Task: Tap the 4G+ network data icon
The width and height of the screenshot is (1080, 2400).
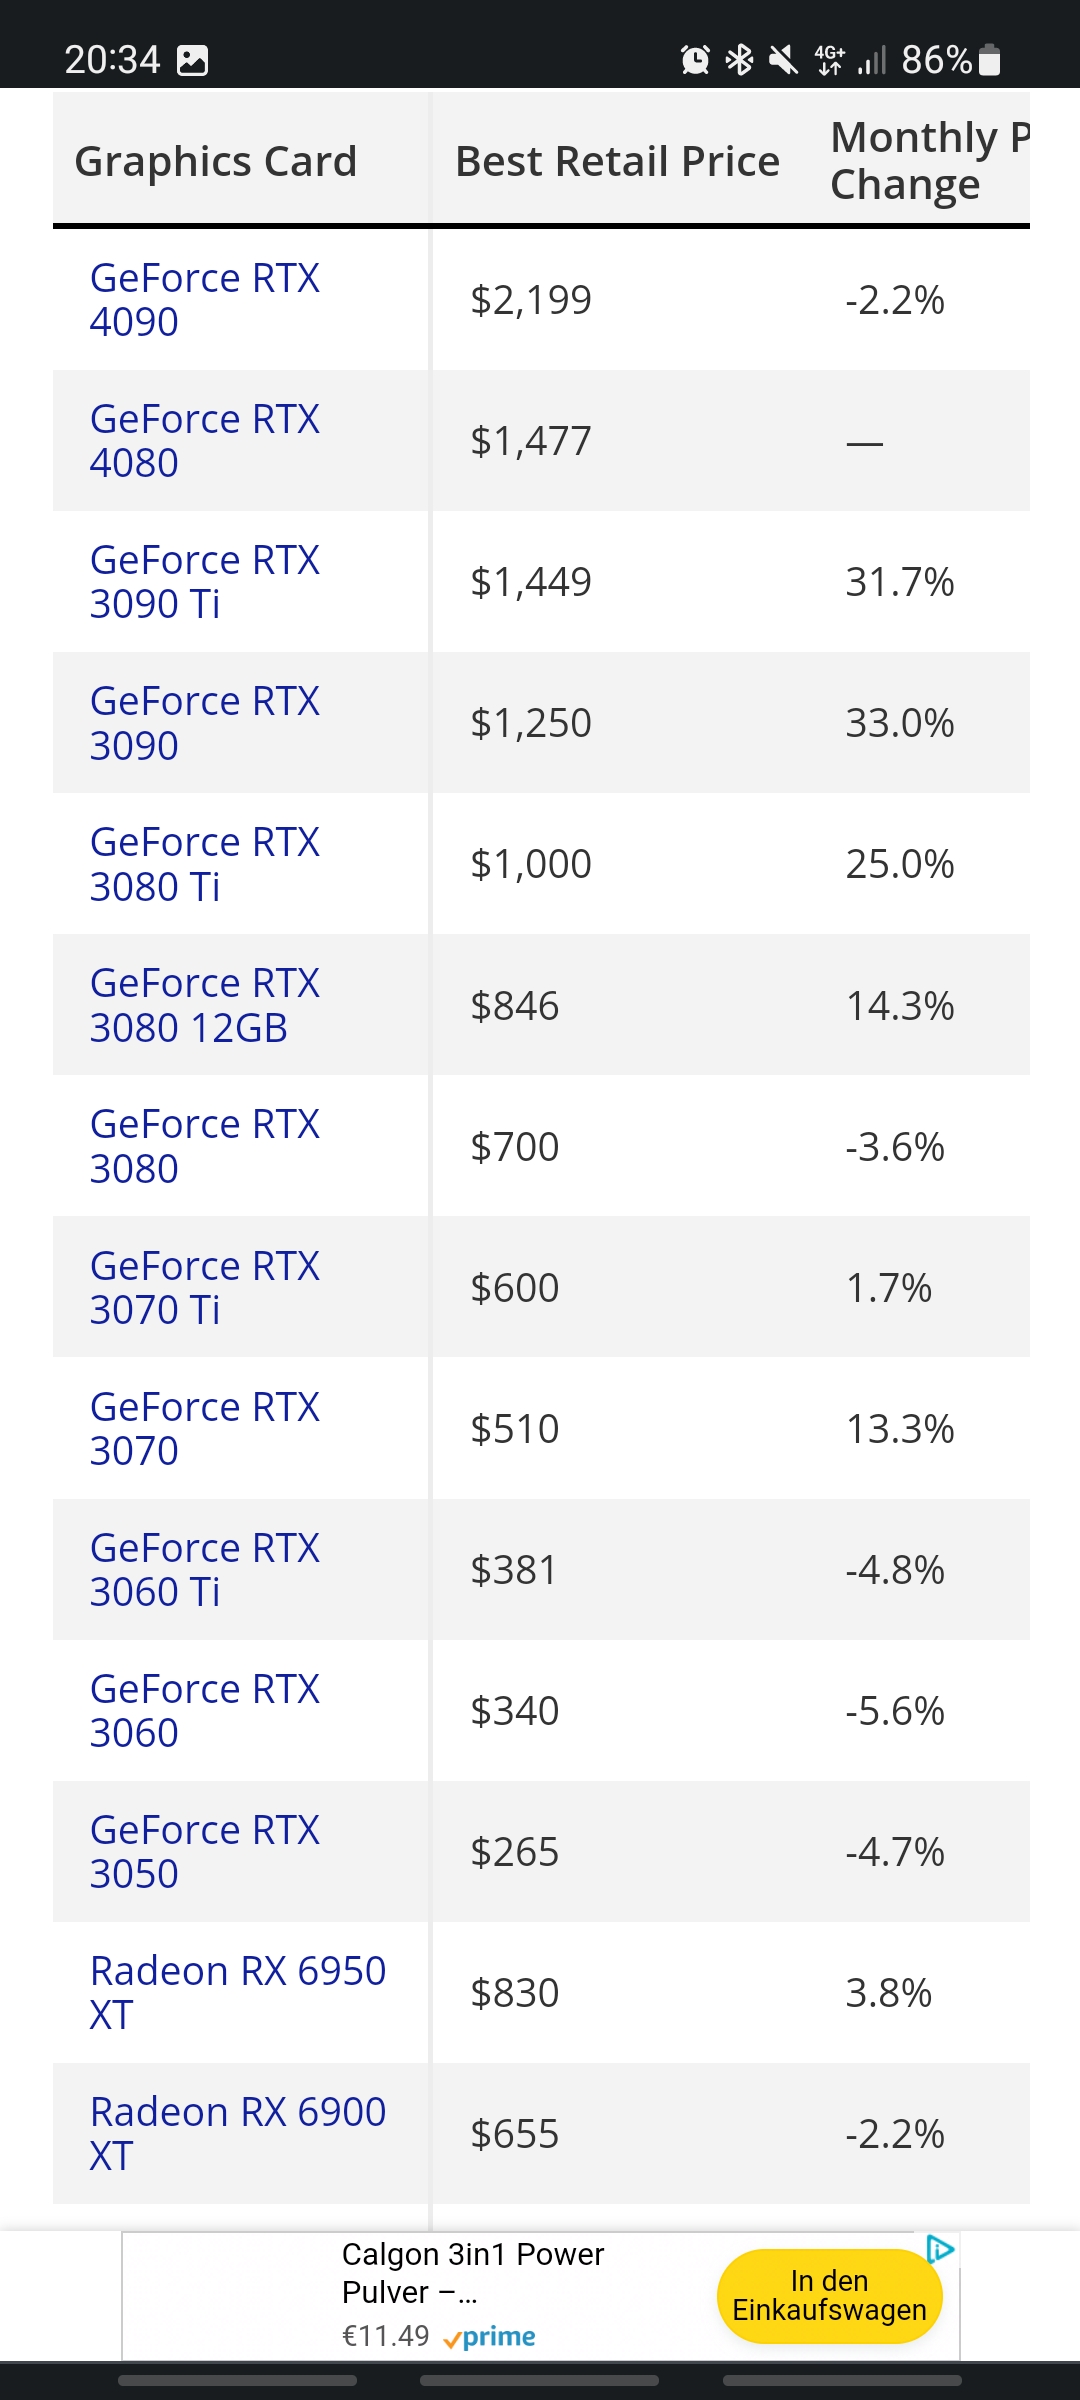Action: point(829,61)
